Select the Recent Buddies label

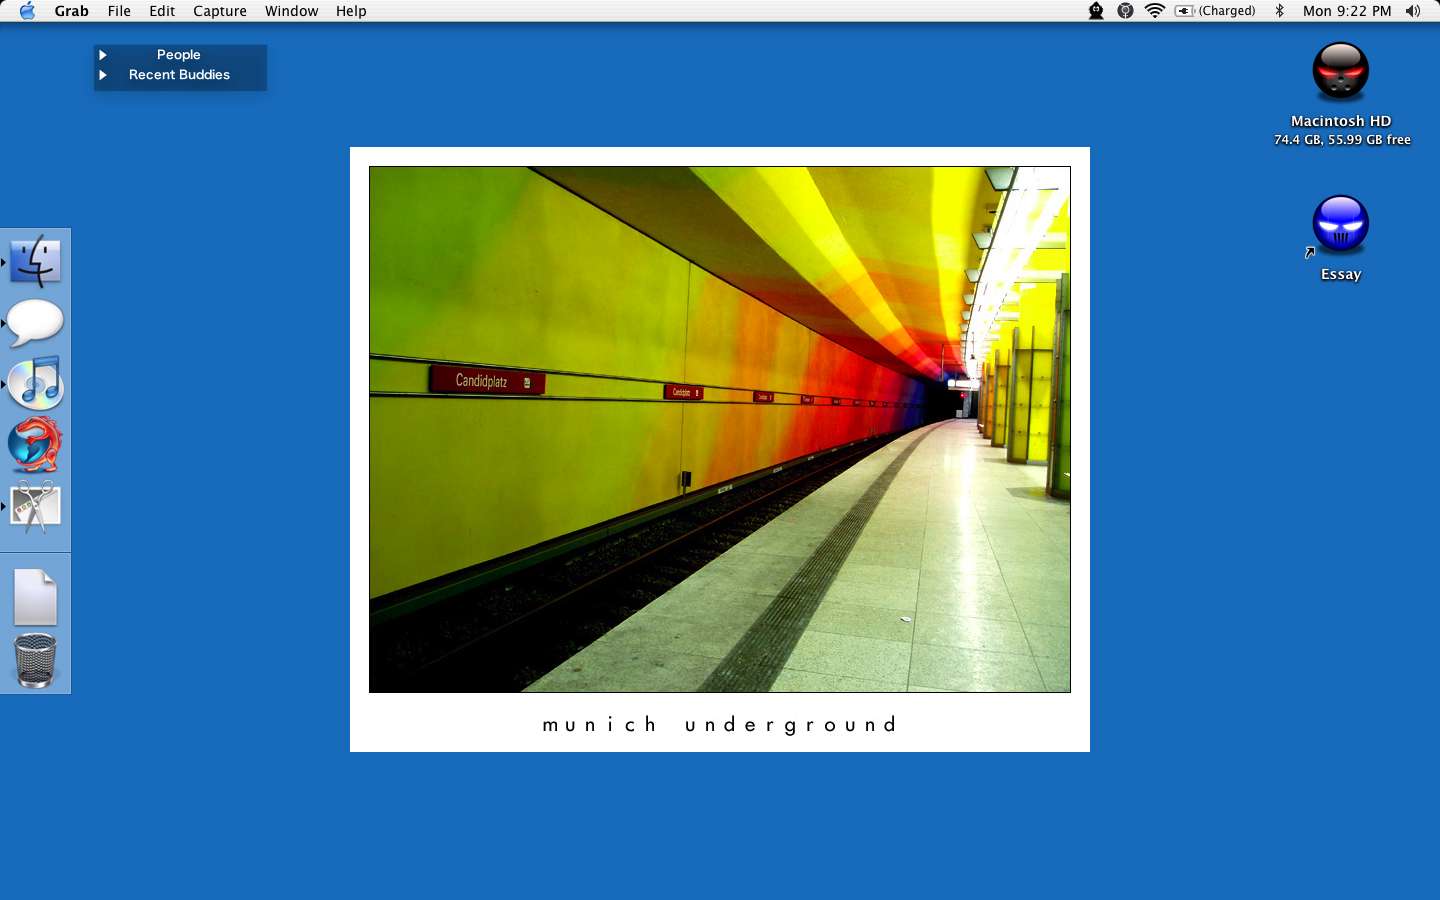179,75
